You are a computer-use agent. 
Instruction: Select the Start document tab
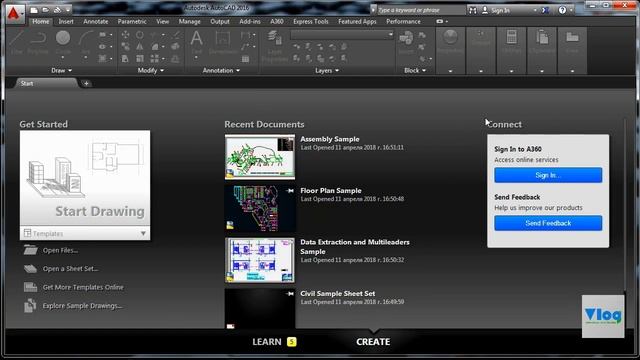coord(46,83)
